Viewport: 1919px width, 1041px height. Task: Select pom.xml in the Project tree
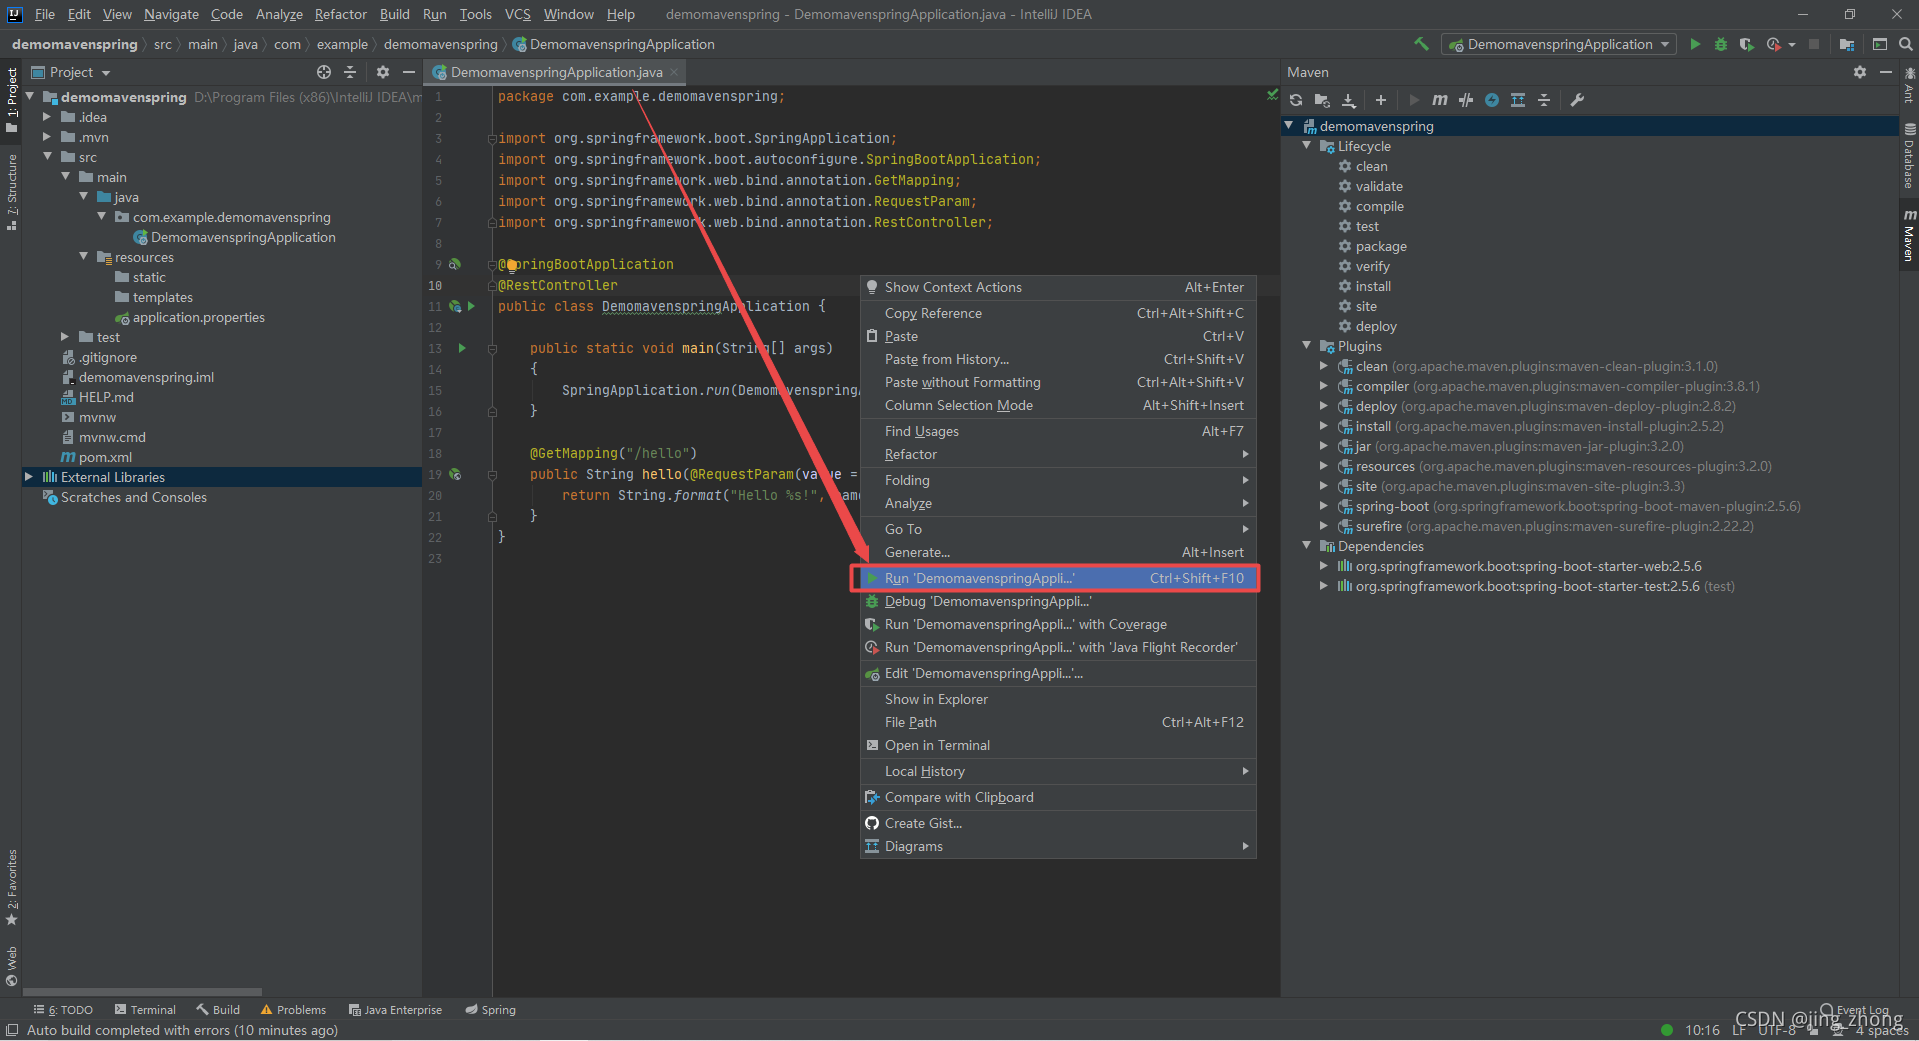(105, 457)
